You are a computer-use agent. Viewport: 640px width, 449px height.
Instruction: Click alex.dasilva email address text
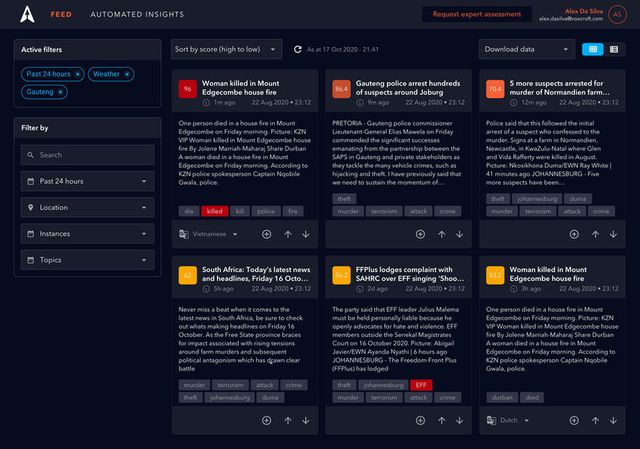571,19
